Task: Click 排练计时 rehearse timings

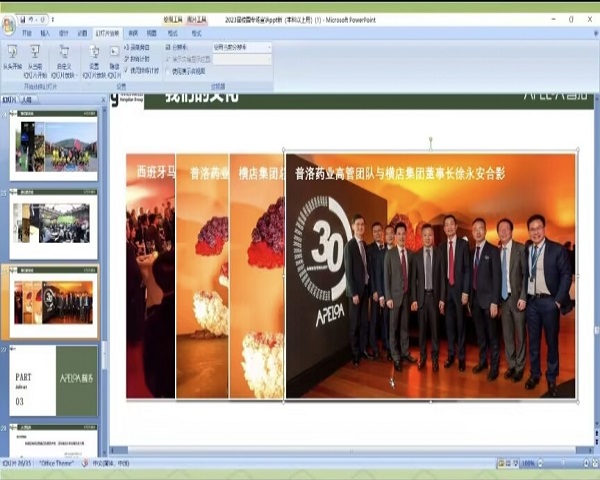Action: coord(137,59)
